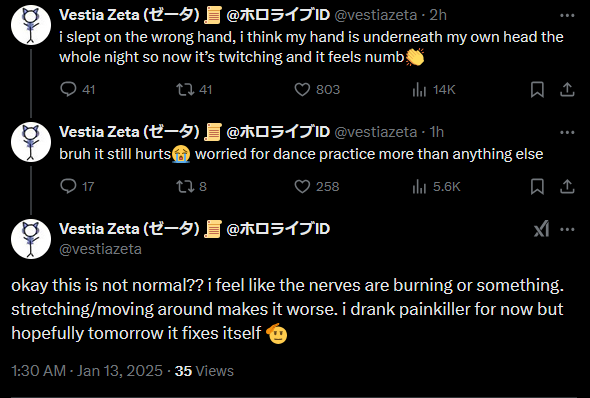The height and width of the screenshot is (398, 590).
Task: Like the tweet with 803 likes
Action: click(x=317, y=90)
